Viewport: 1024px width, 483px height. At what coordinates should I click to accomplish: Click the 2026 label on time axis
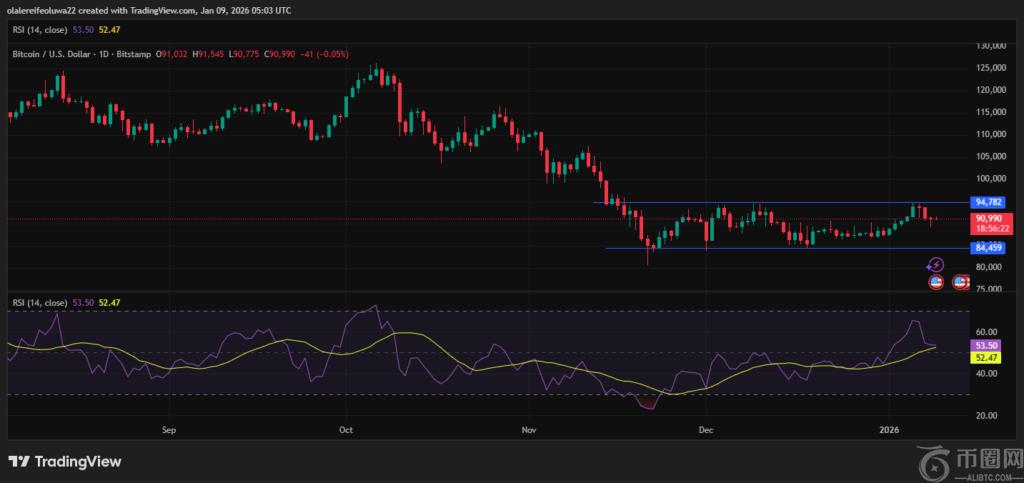click(x=889, y=431)
